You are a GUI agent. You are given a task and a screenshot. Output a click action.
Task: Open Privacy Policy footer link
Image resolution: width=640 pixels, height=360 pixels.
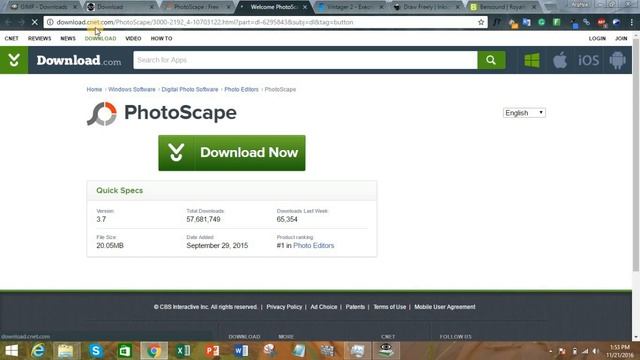(284, 307)
